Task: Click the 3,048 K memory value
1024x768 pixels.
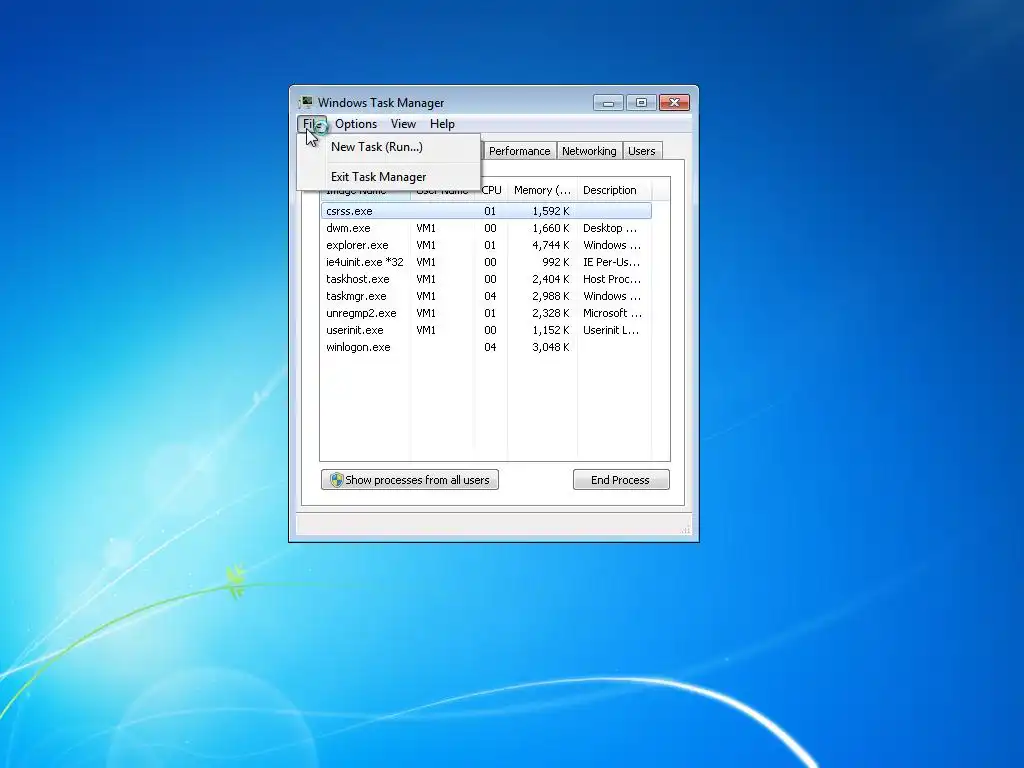Action: pyautogui.click(x=551, y=347)
